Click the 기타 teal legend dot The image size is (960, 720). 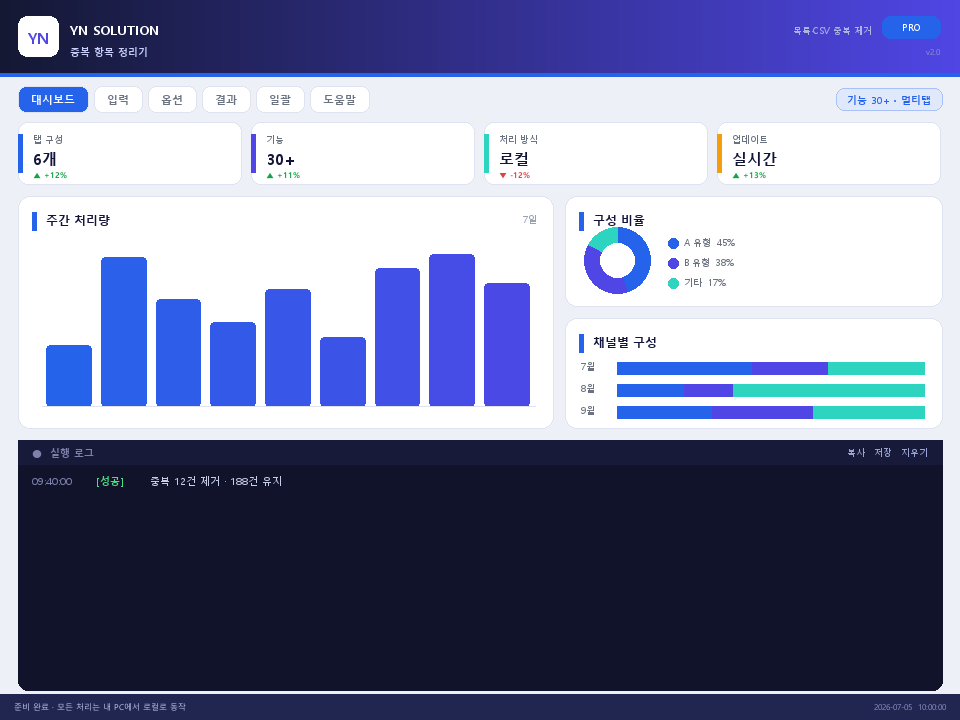pos(673,283)
